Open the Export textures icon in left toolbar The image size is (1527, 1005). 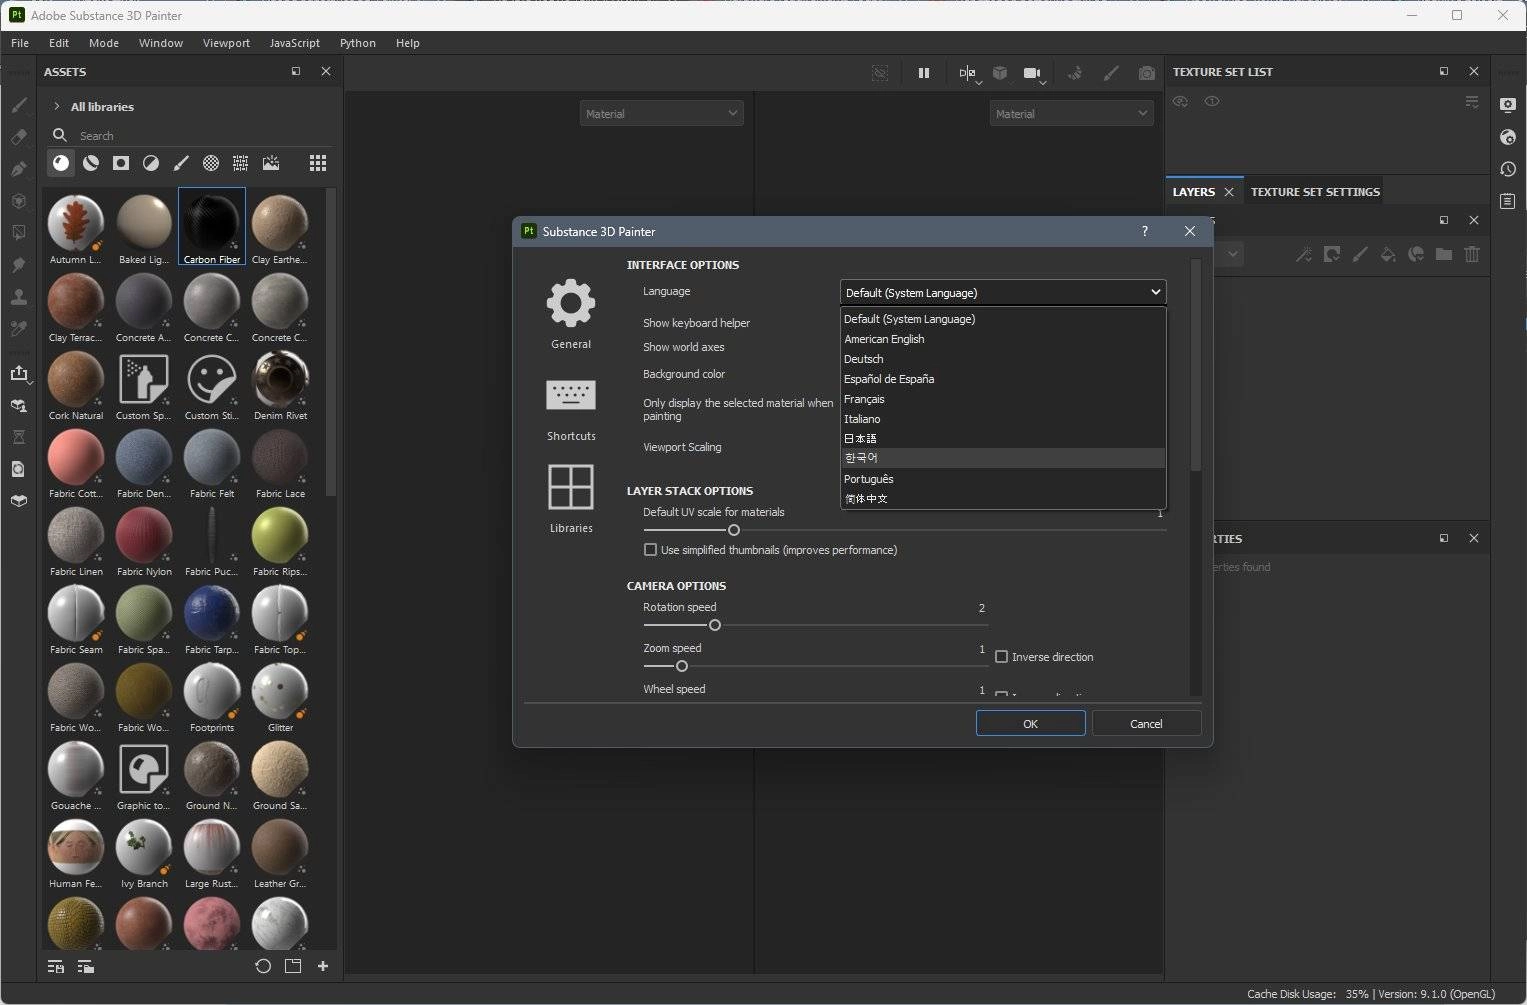point(18,373)
